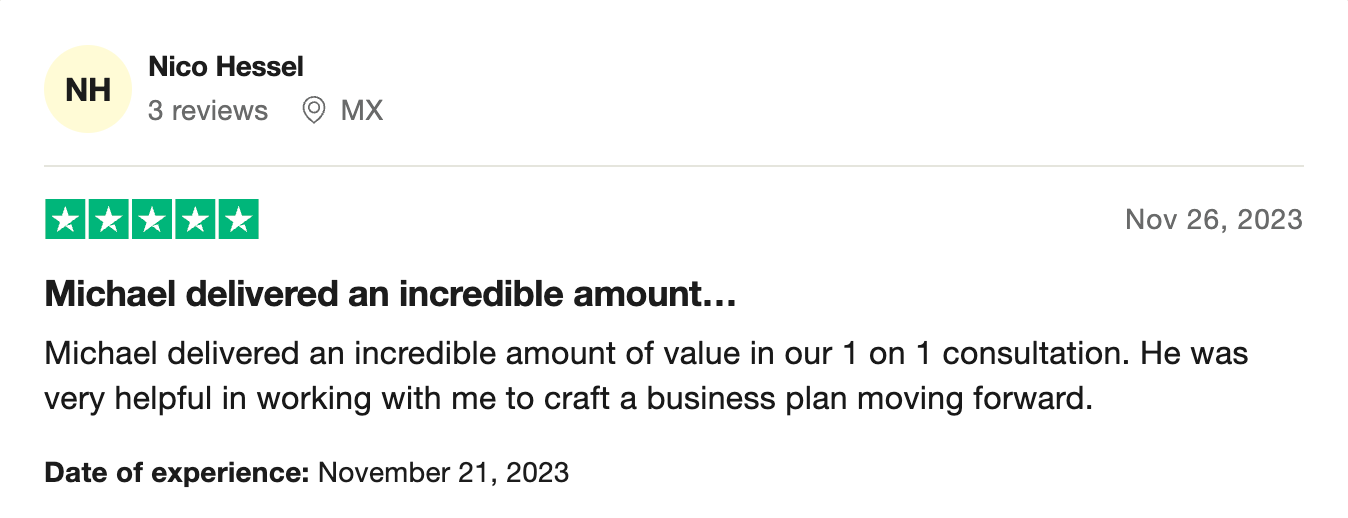Click the location pin icon
The image size is (1348, 518).
(314, 110)
